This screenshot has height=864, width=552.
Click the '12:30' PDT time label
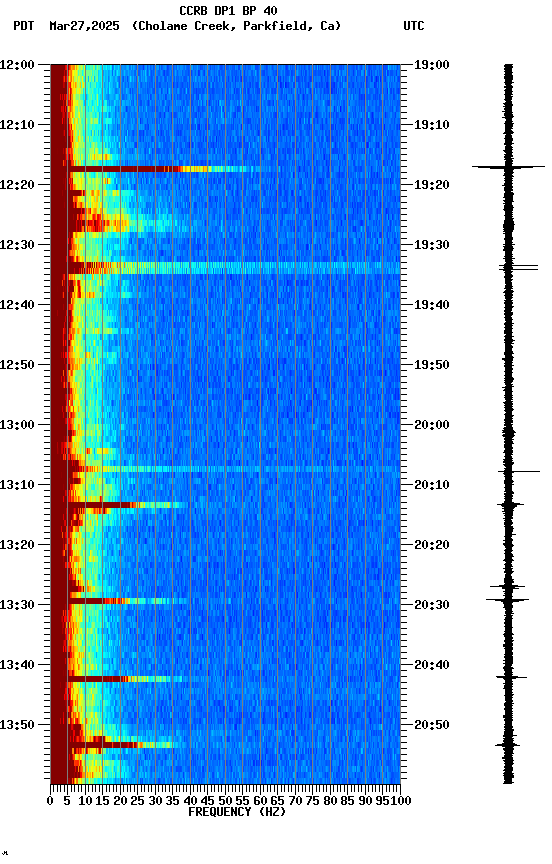click(x=17, y=245)
